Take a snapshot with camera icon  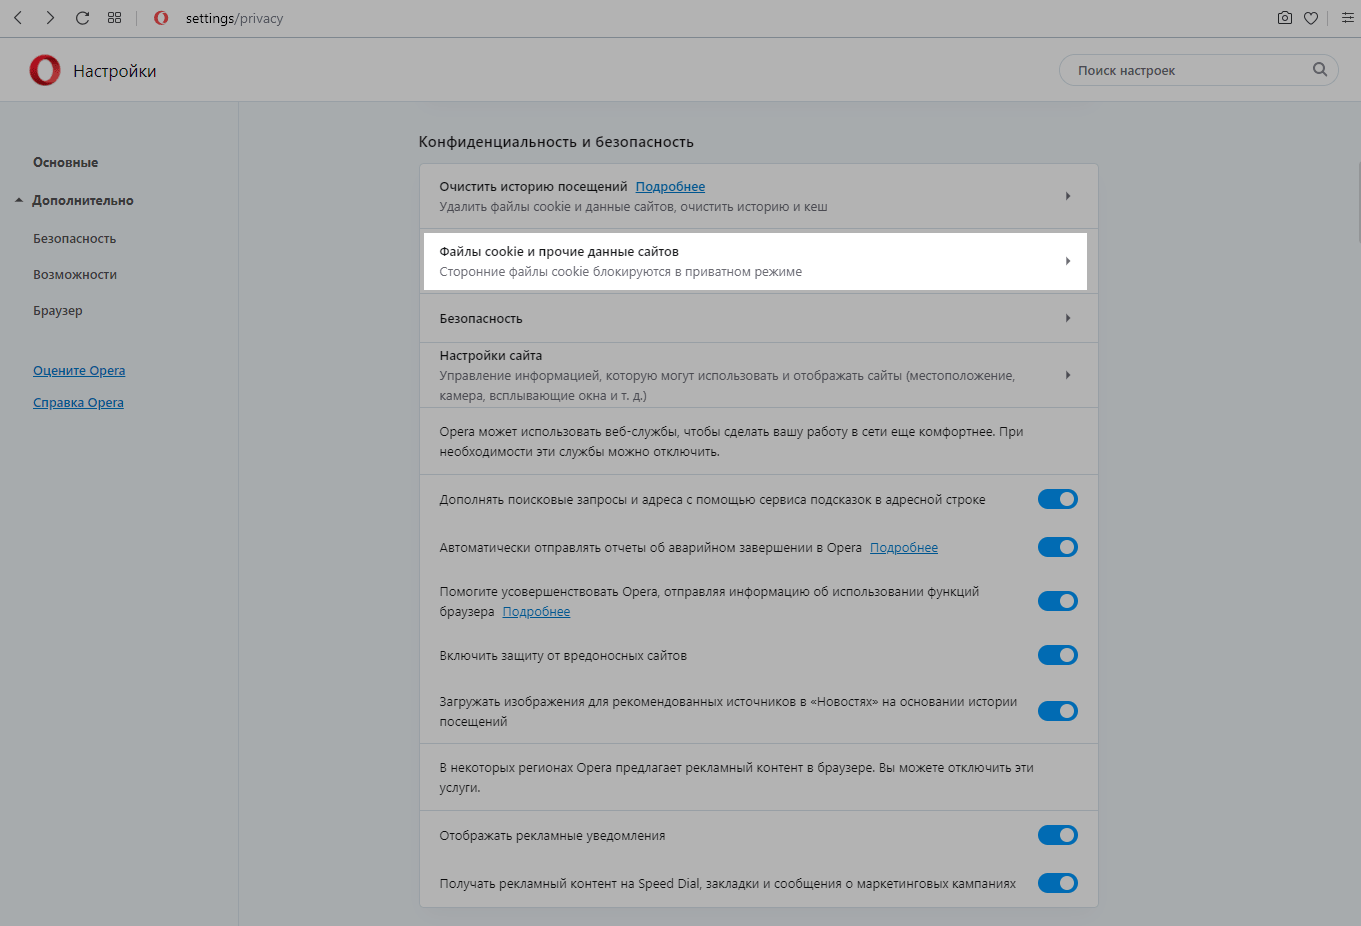click(1285, 18)
